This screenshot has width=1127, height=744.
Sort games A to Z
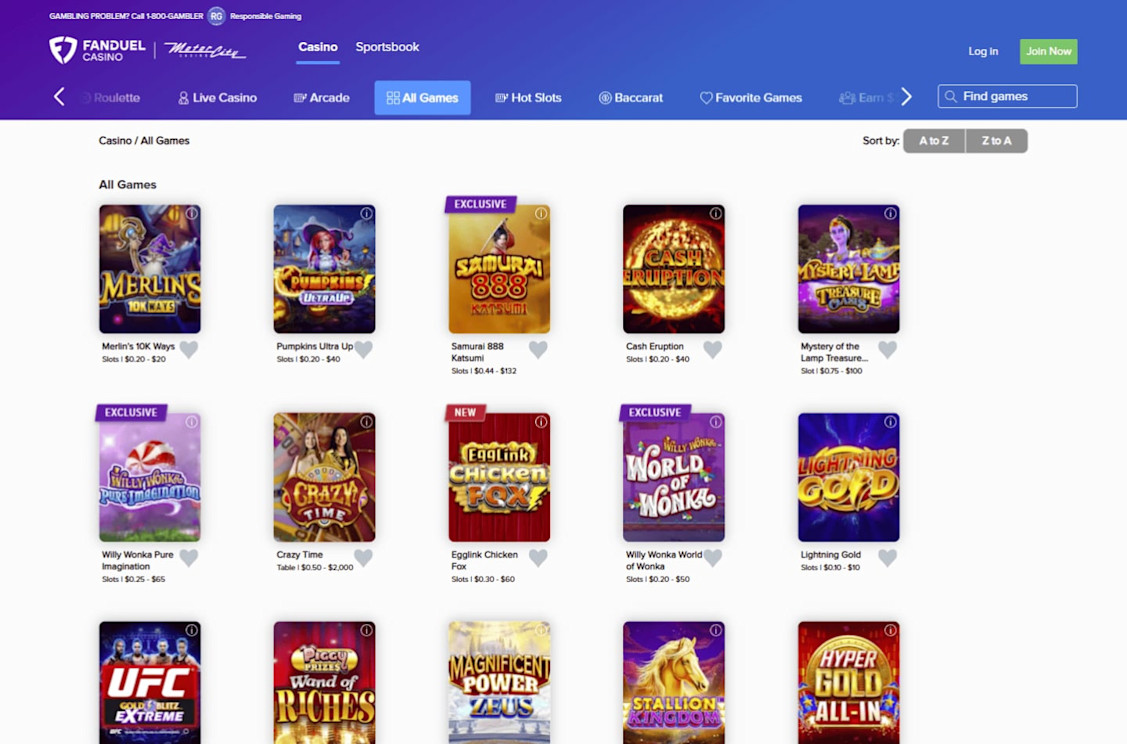pos(934,141)
